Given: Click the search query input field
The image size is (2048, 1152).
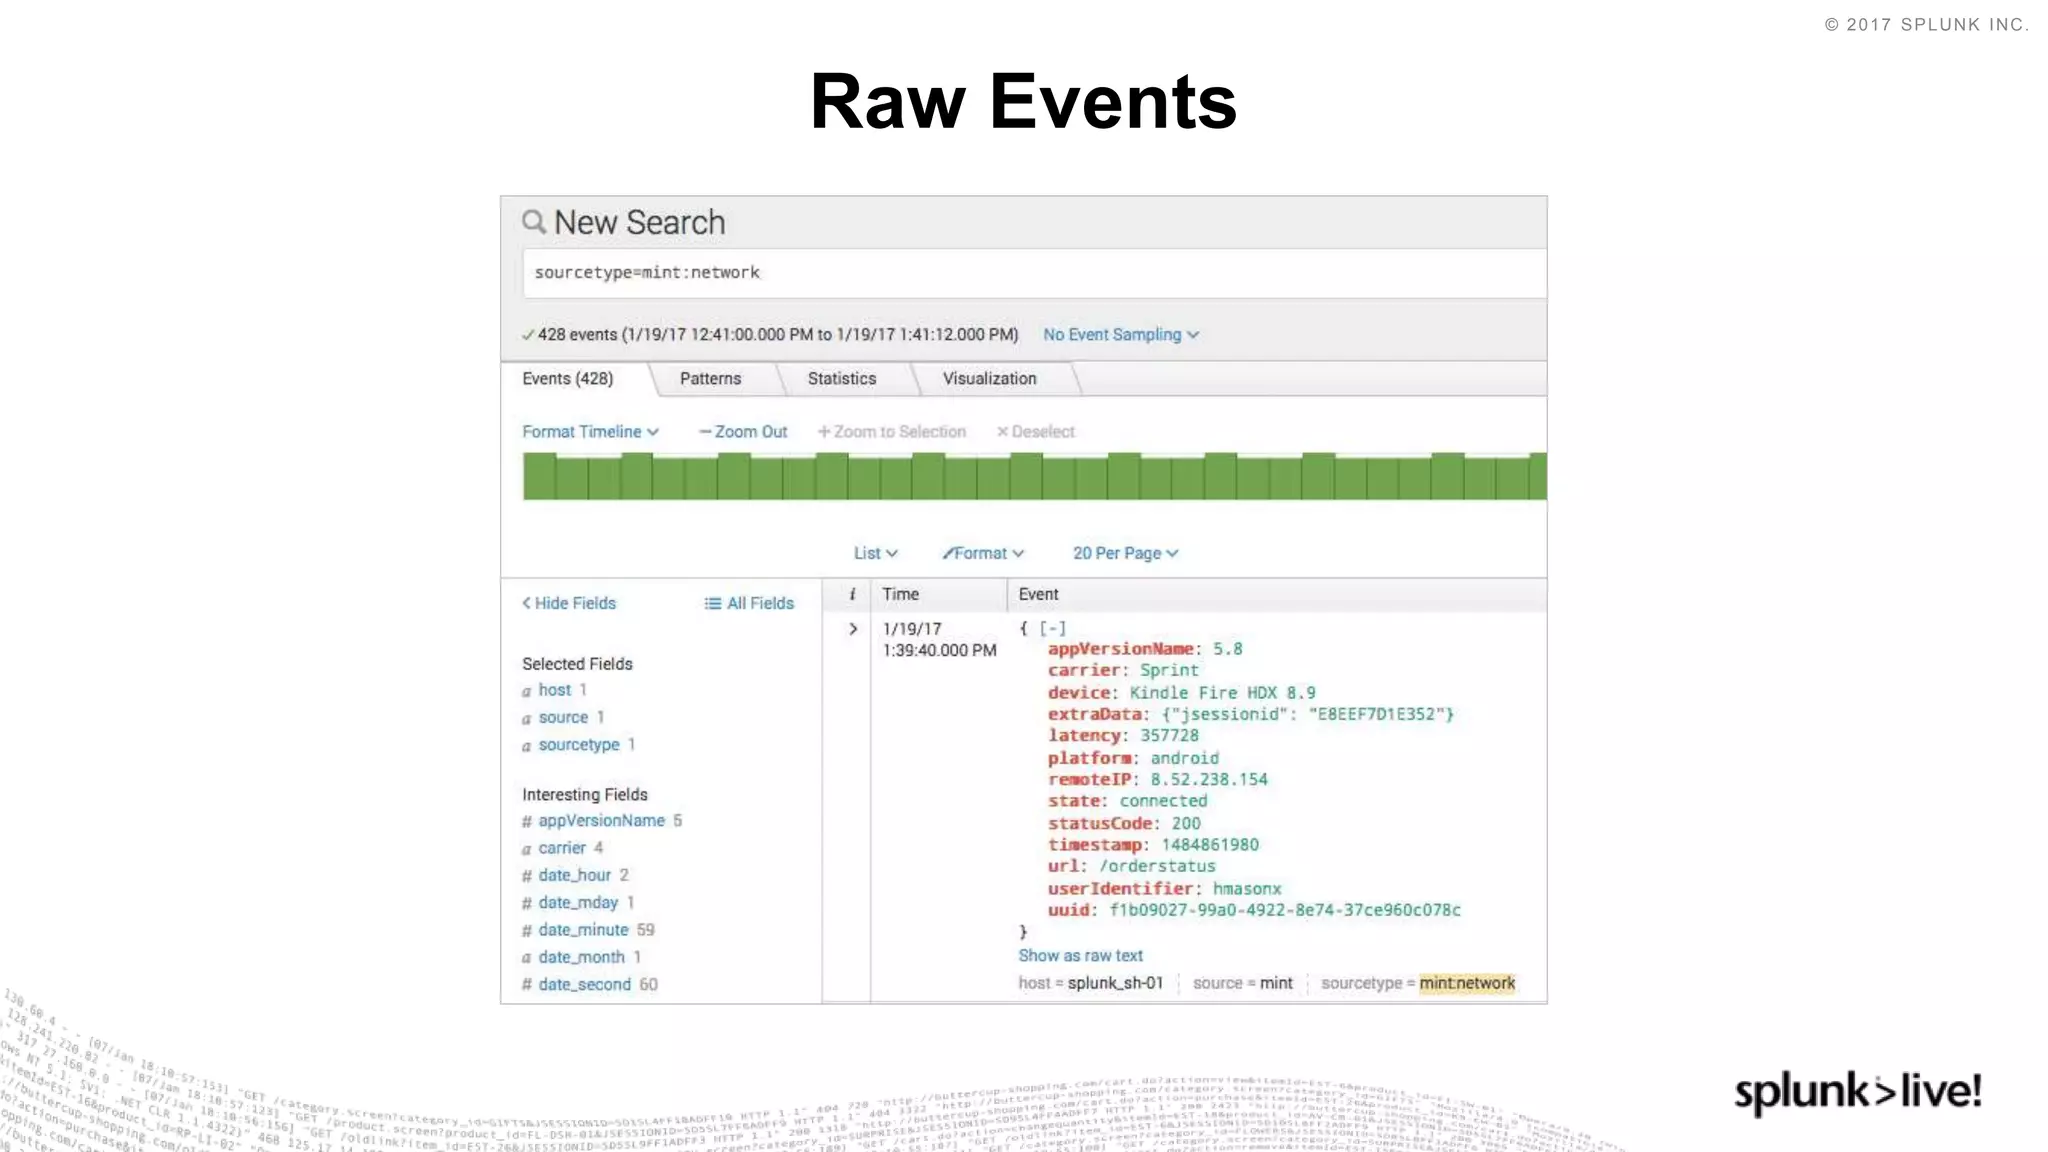Looking at the screenshot, I should [x=1034, y=273].
